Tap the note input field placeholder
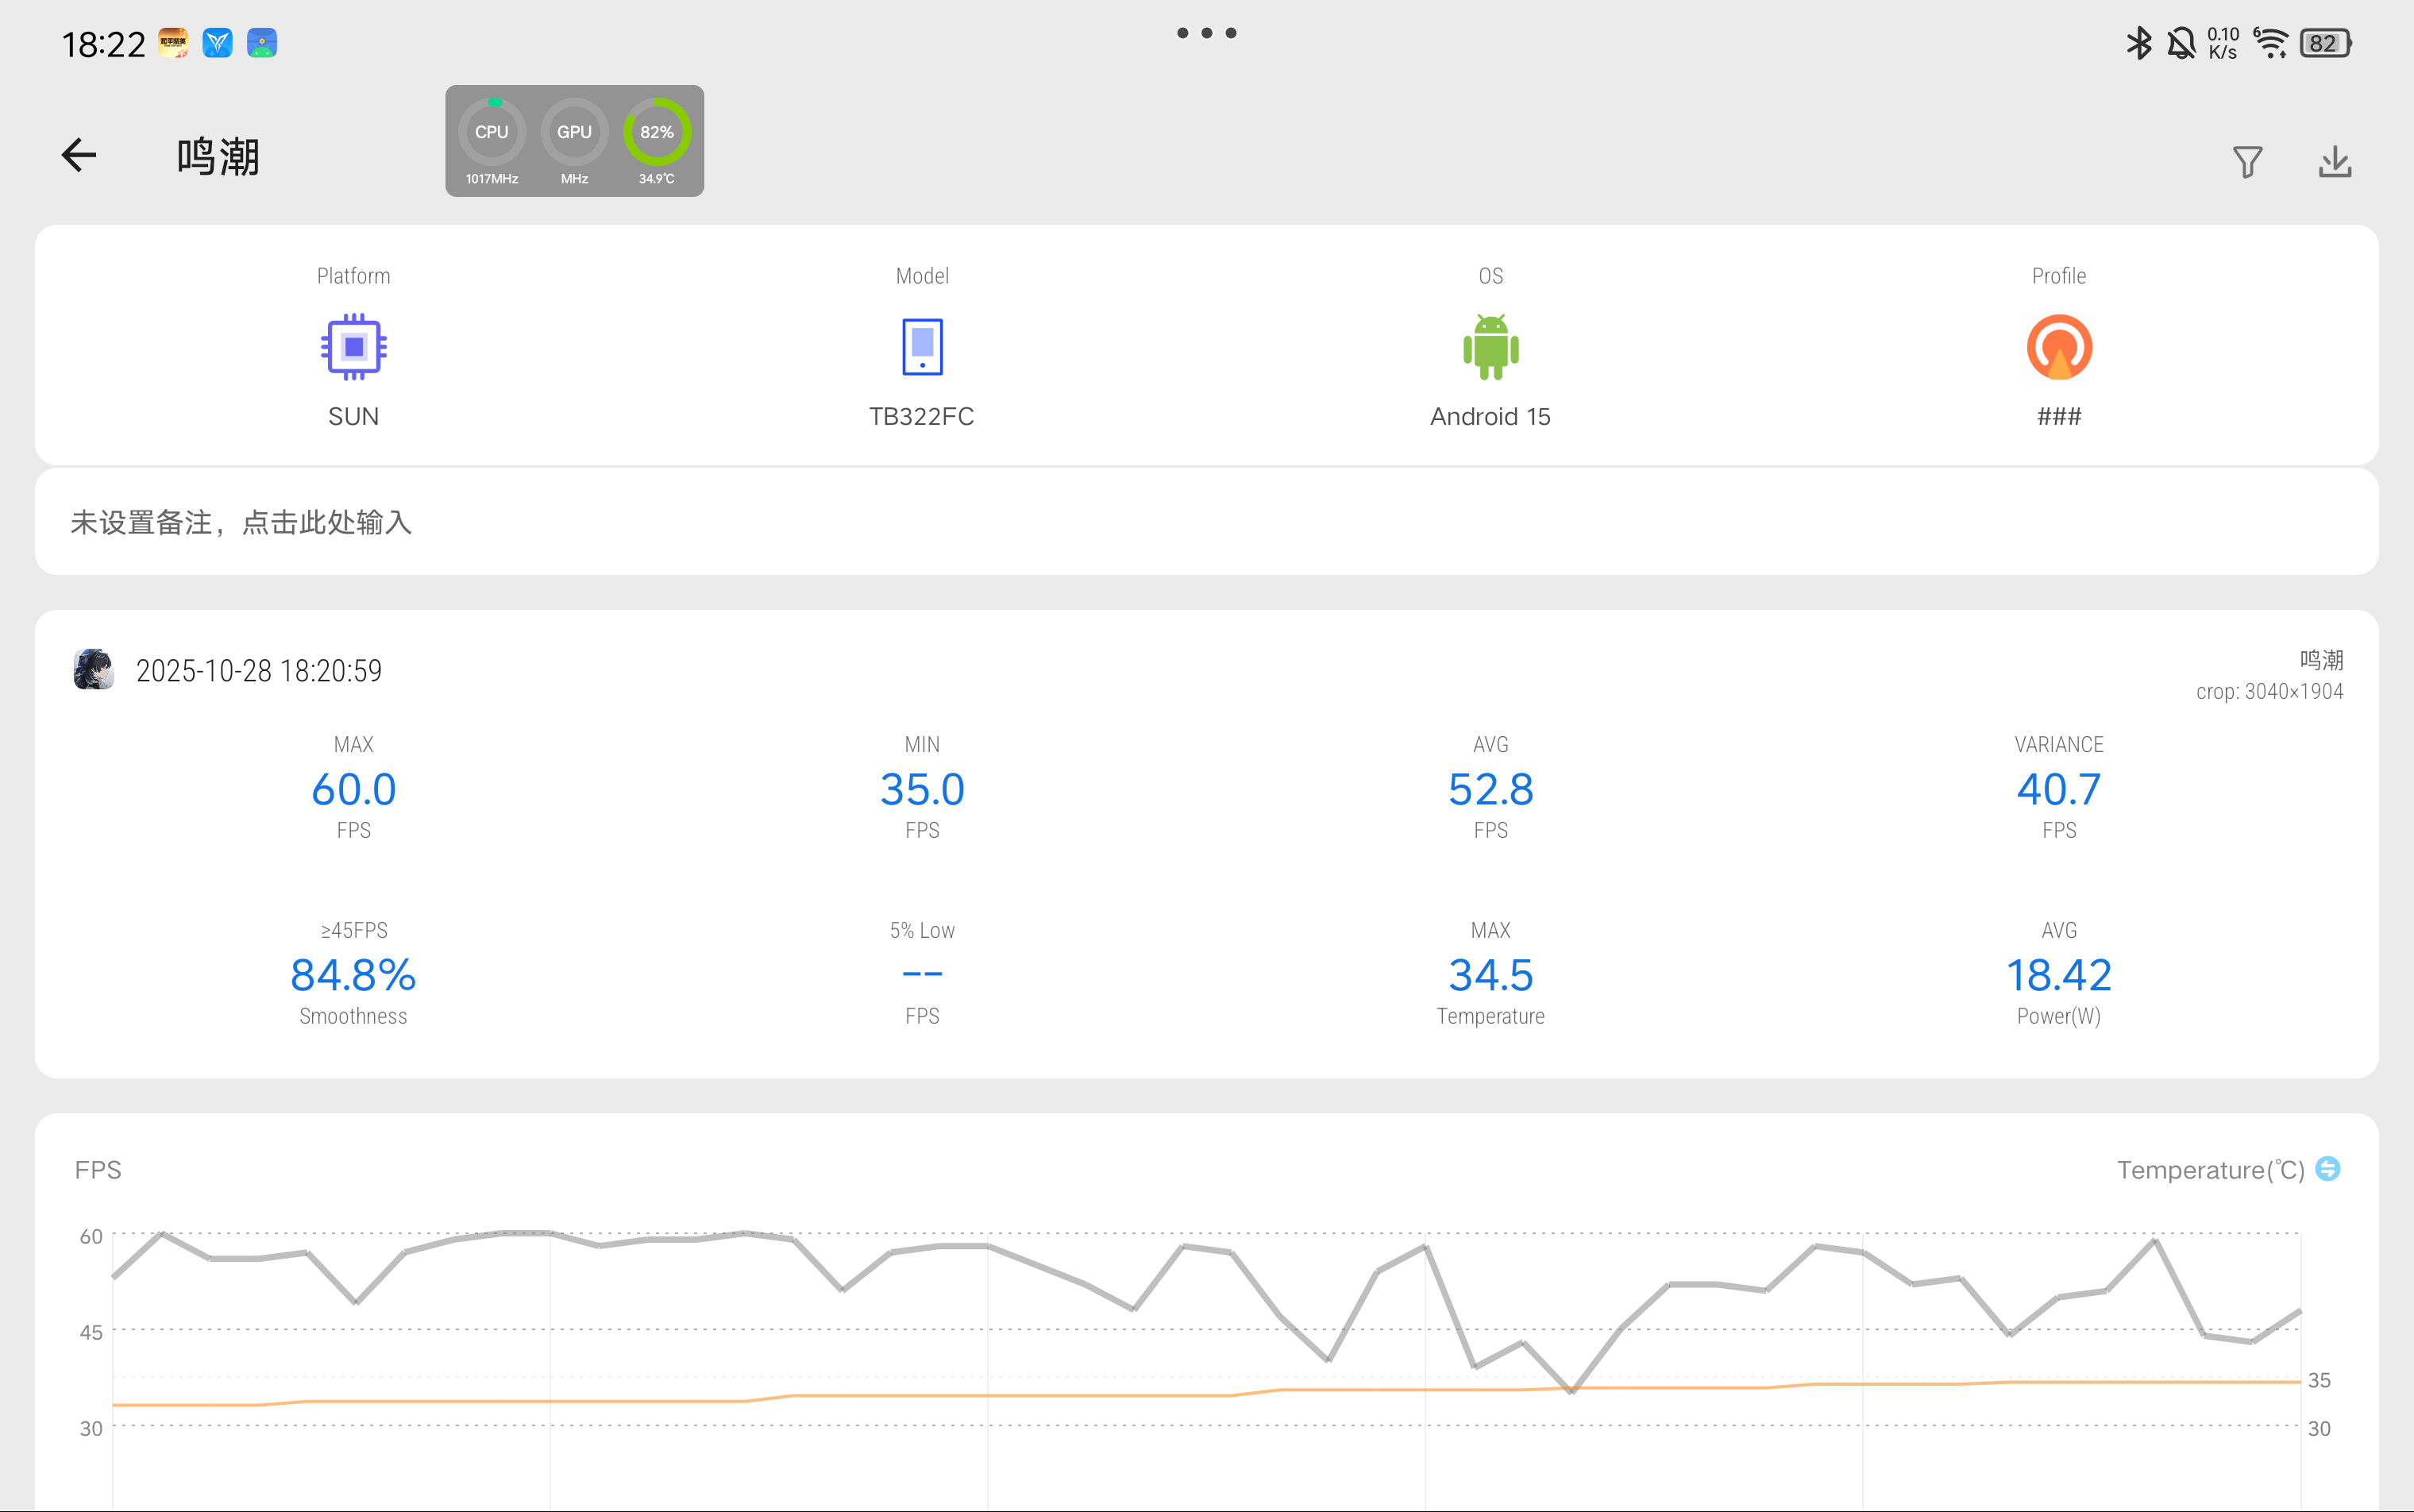Image resolution: width=2414 pixels, height=1512 pixels. [x=1206, y=522]
